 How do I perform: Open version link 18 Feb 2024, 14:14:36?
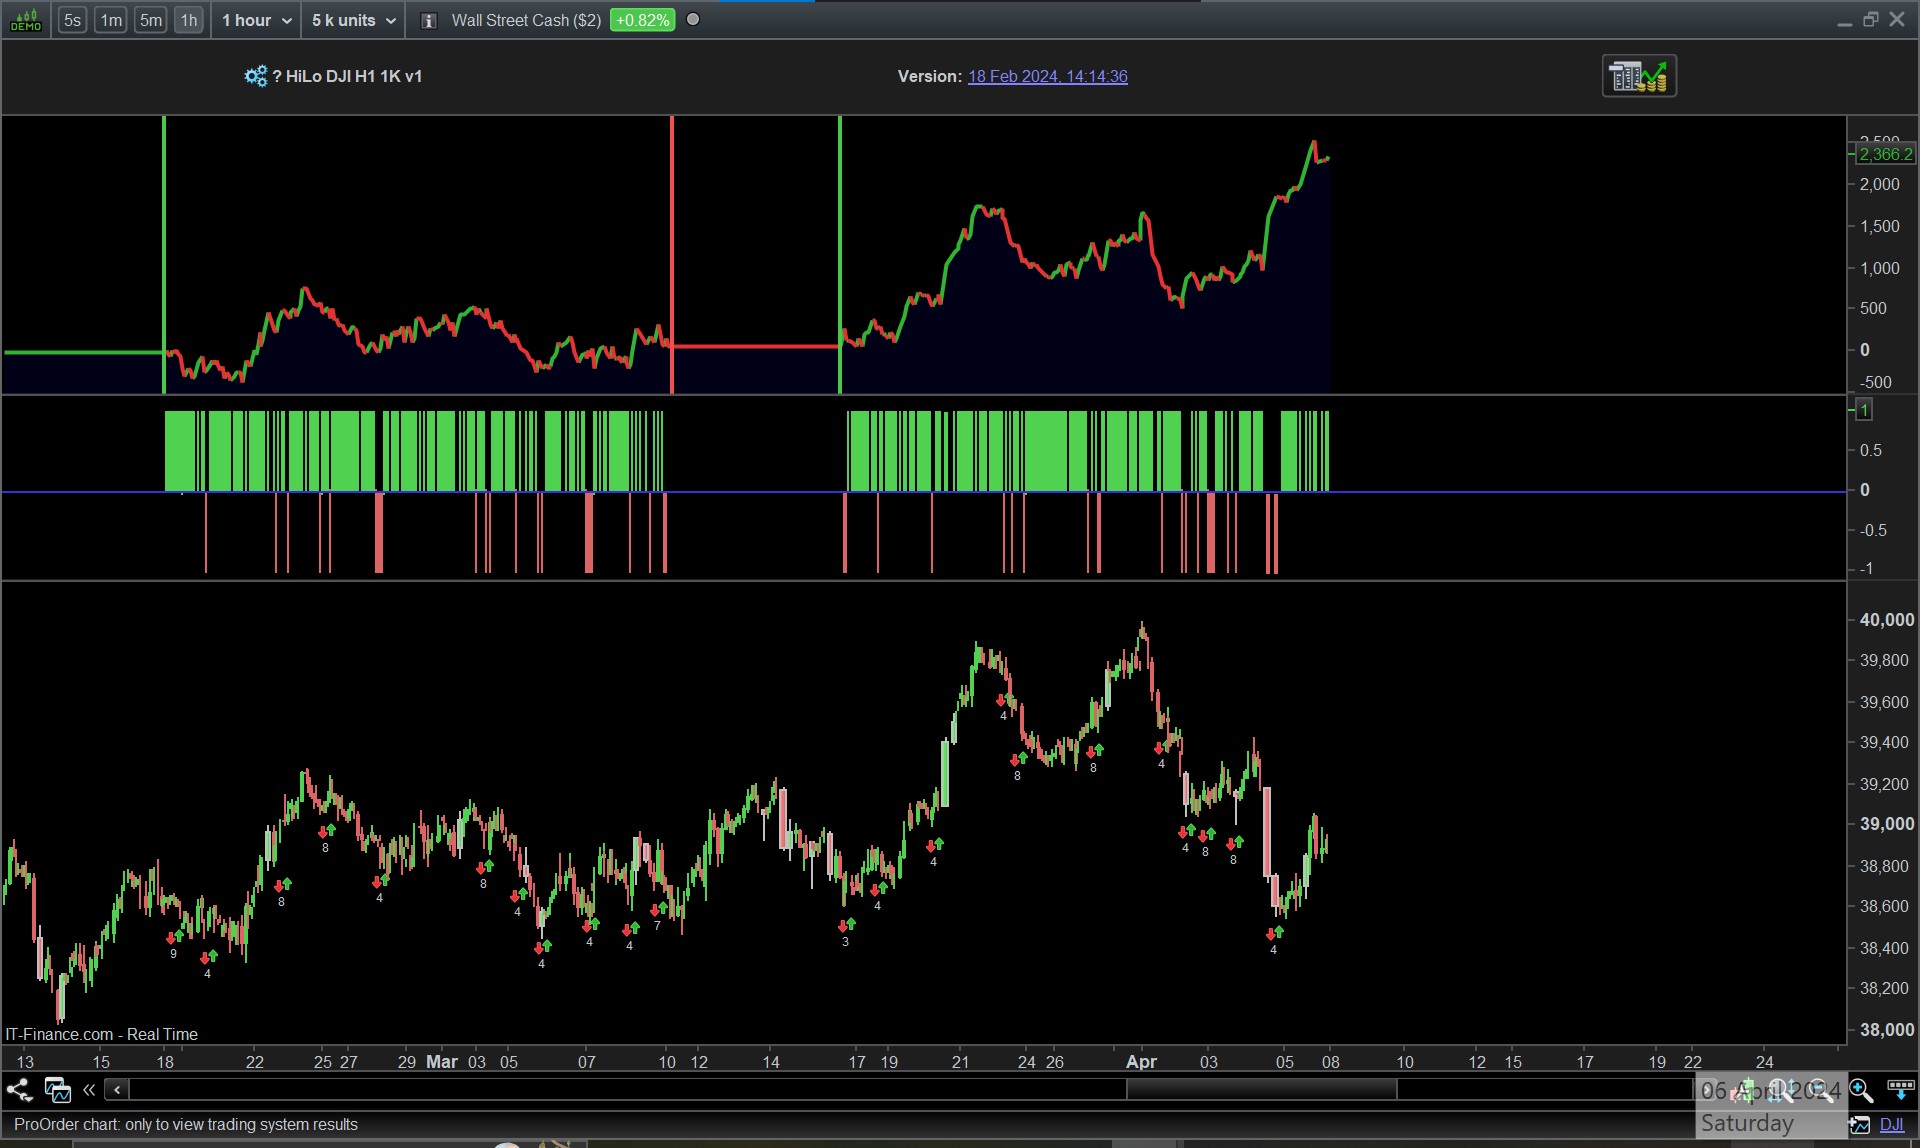click(x=1047, y=76)
